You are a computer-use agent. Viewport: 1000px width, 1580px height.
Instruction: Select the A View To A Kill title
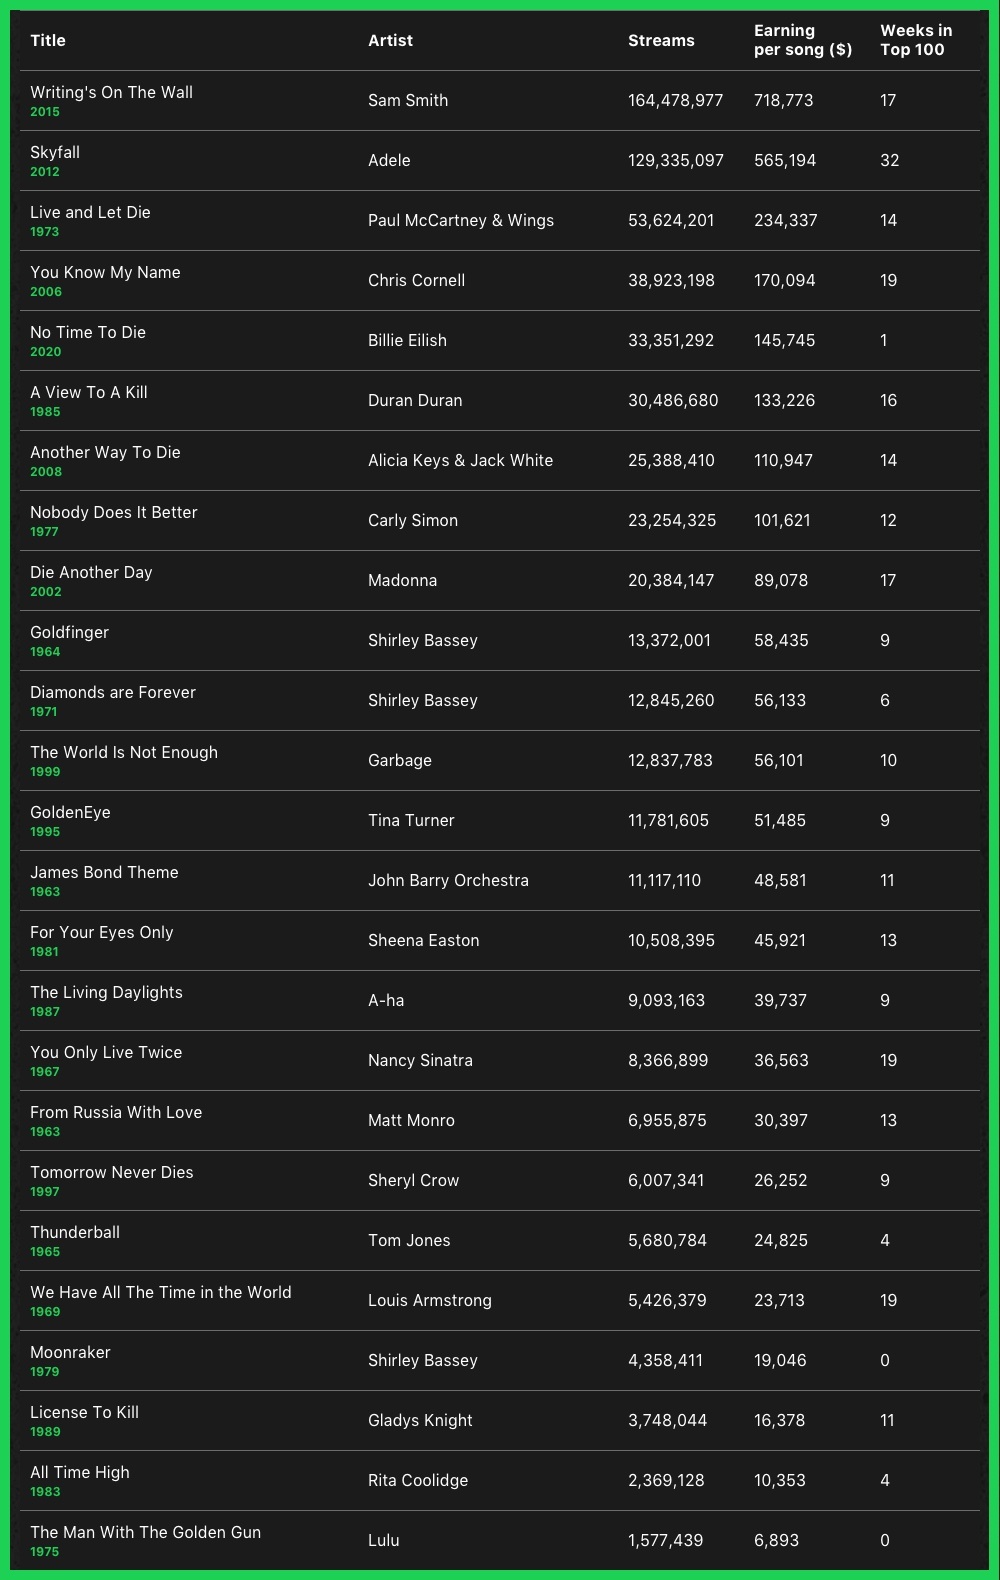coord(89,393)
